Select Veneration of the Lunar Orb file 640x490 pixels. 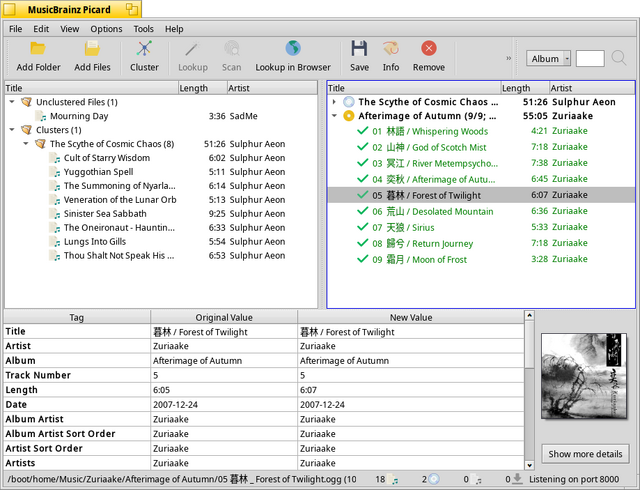click(x=161, y=200)
